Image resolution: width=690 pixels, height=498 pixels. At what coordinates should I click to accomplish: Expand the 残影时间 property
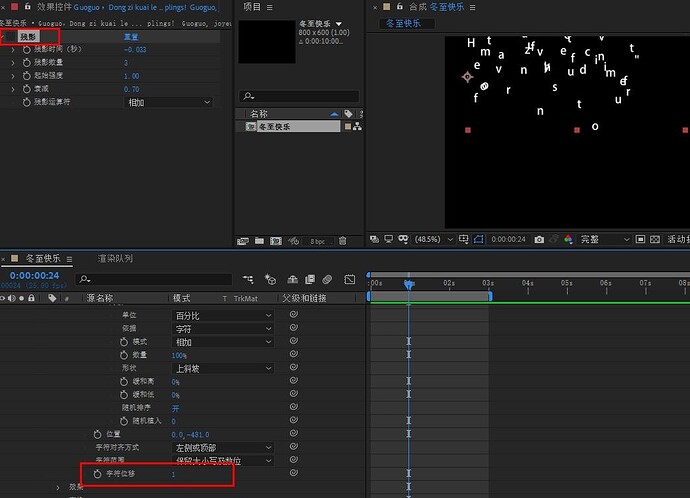[x=13, y=50]
